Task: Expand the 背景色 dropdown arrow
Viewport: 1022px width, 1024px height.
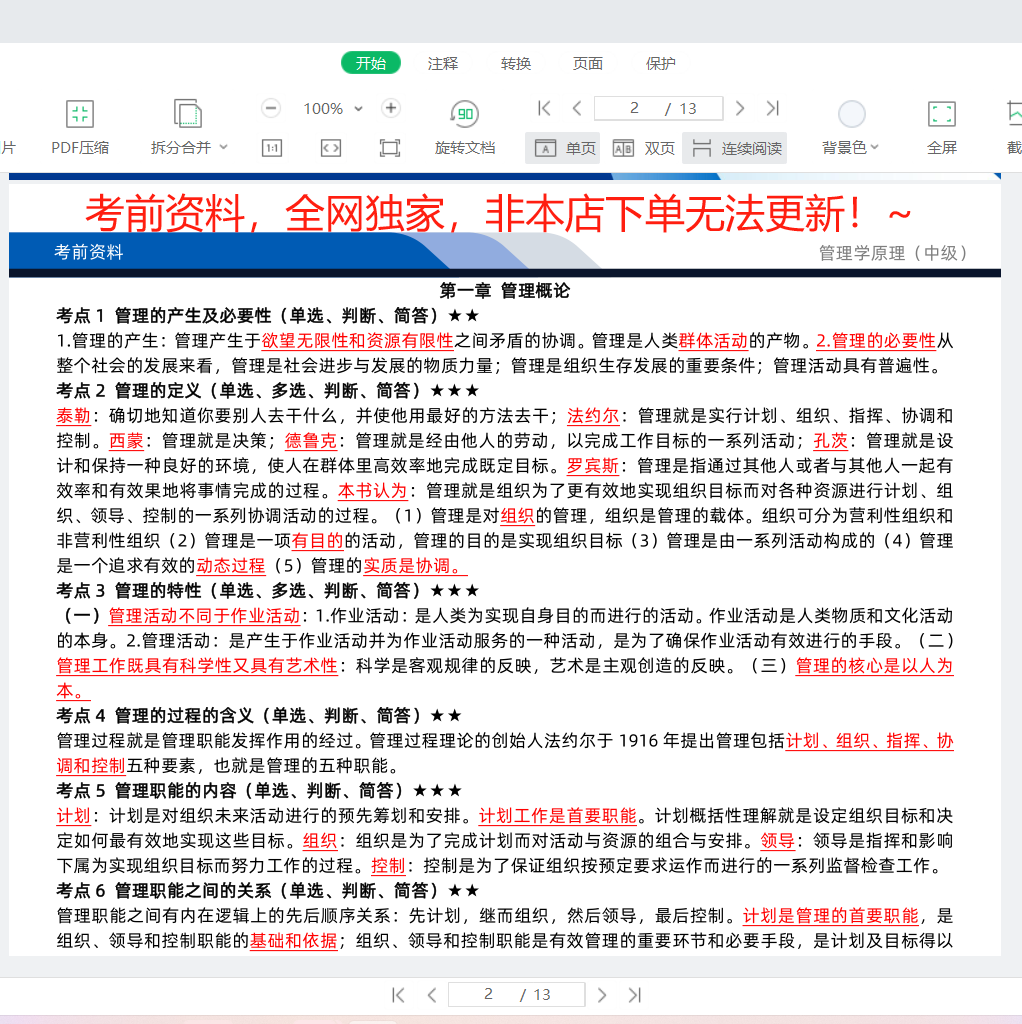Action: coord(874,147)
